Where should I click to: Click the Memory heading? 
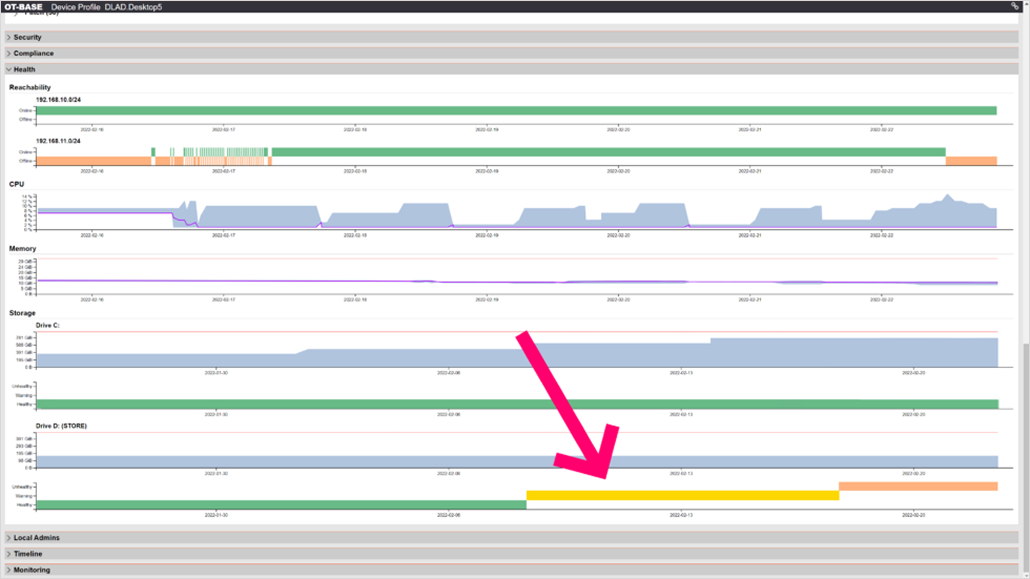click(x=22, y=248)
